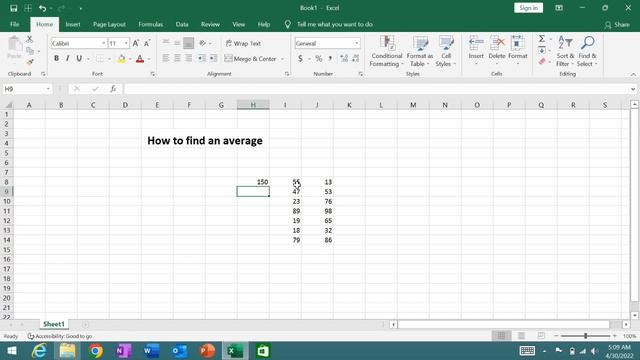Screen dimensions: 640x360
Task: Click the Save icon in the title bar
Action: click(x=13, y=8)
